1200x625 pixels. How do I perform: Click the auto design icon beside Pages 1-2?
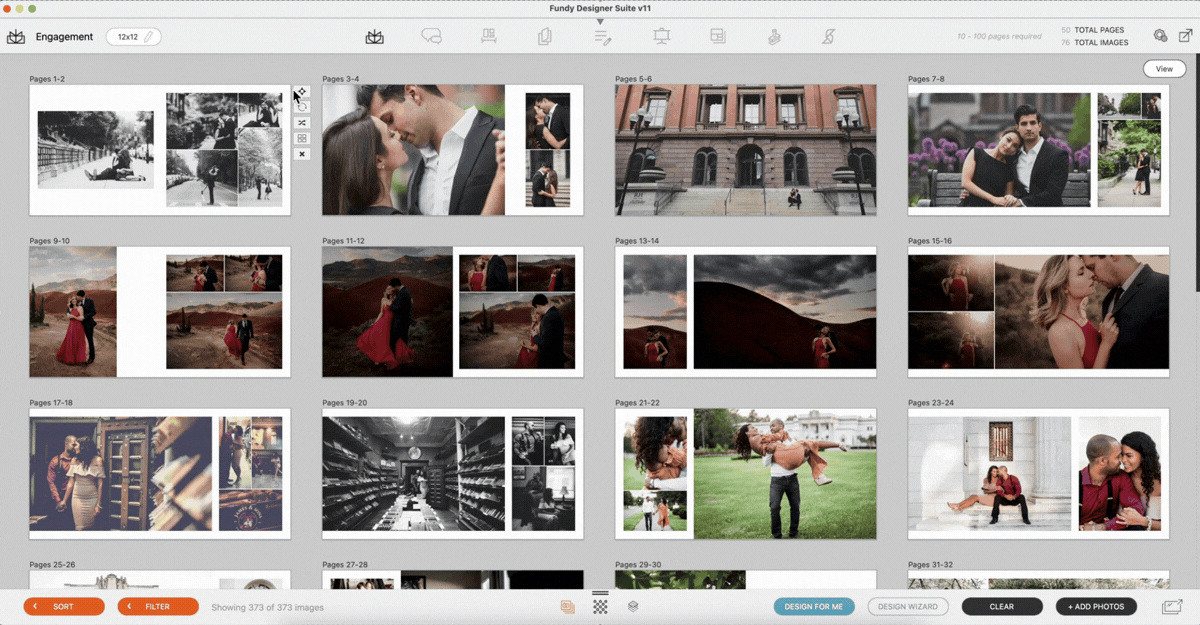click(301, 92)
